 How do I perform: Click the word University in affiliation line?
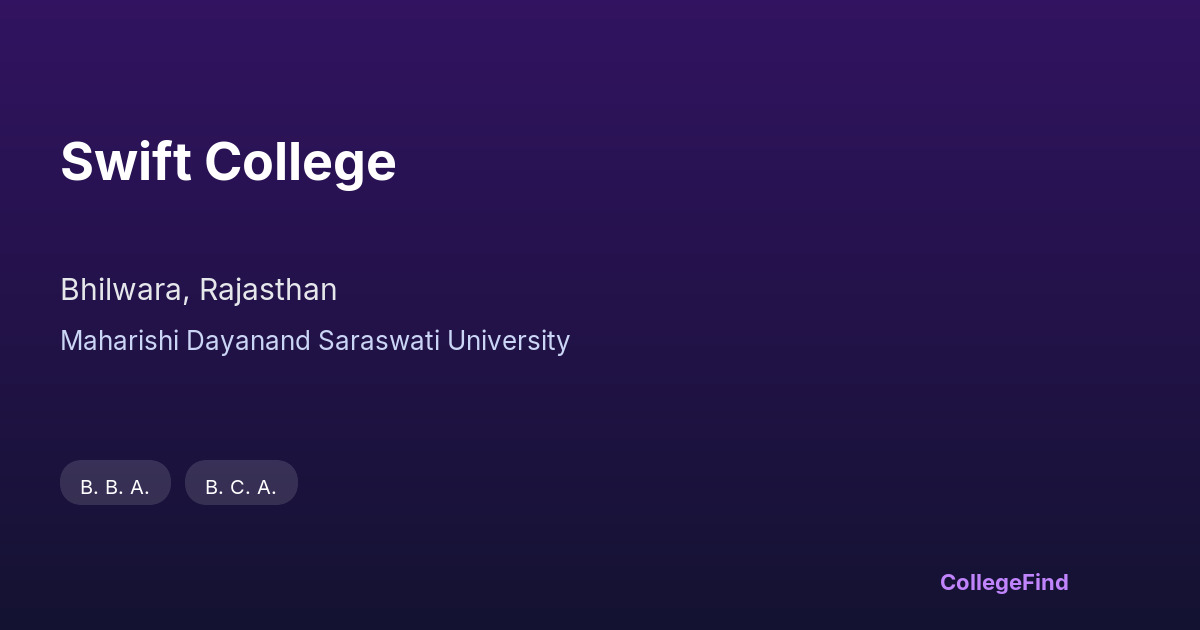click(508, 341)
